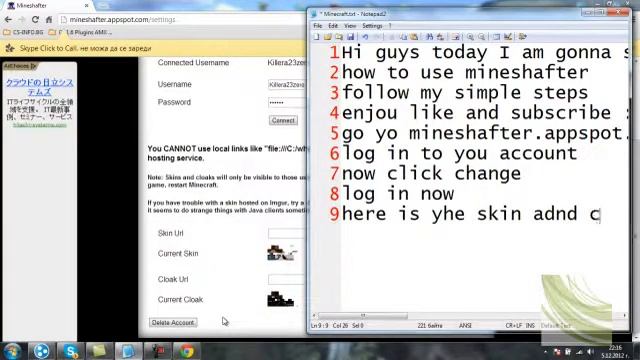
Task: Click the Open file icon in Notepad2 toolbar
Action: click(x=328, y=37)
